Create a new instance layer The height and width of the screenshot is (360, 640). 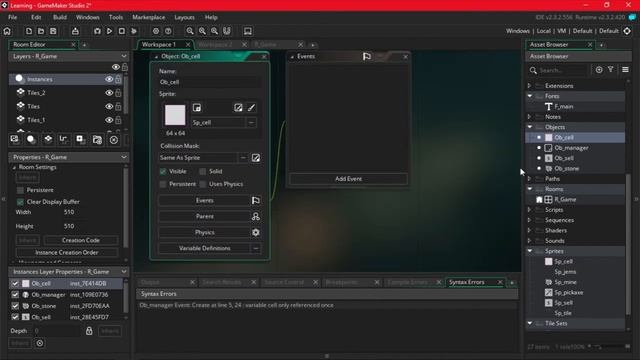(x=31, y=140)
